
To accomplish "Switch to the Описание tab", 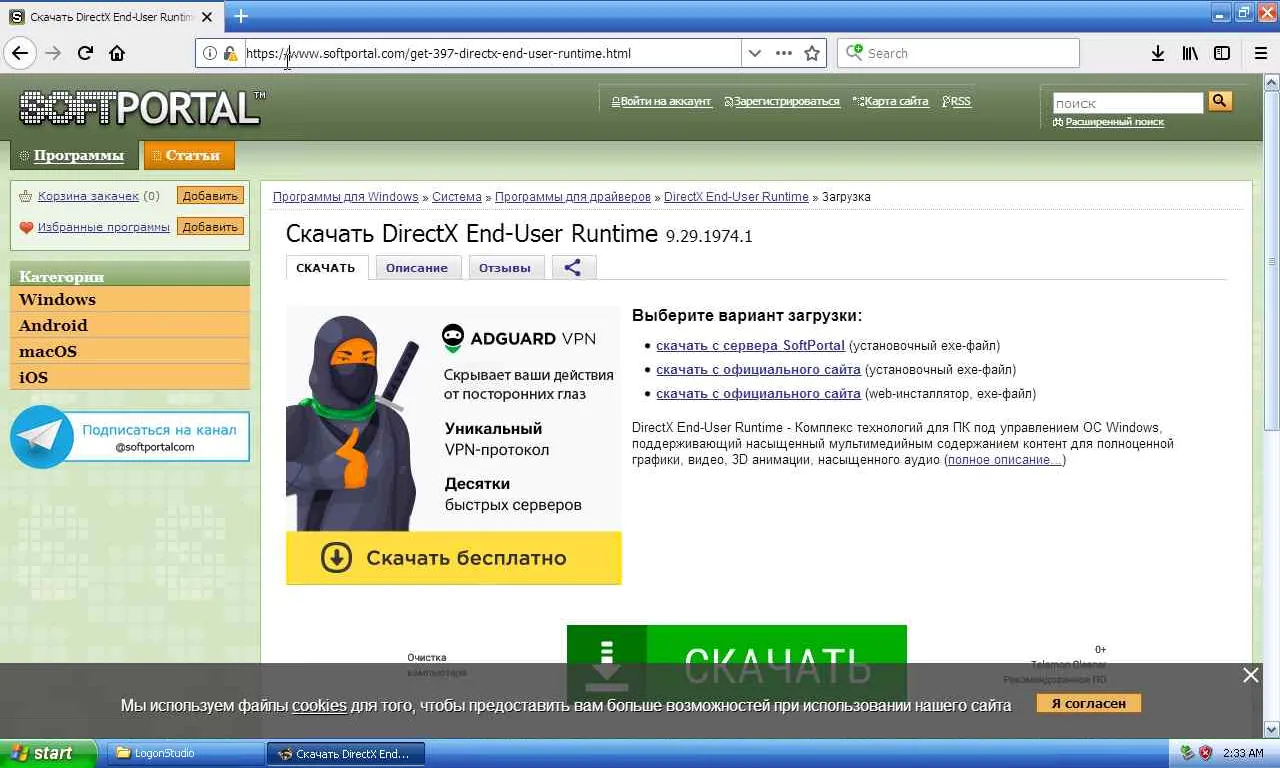I will 417,267.
